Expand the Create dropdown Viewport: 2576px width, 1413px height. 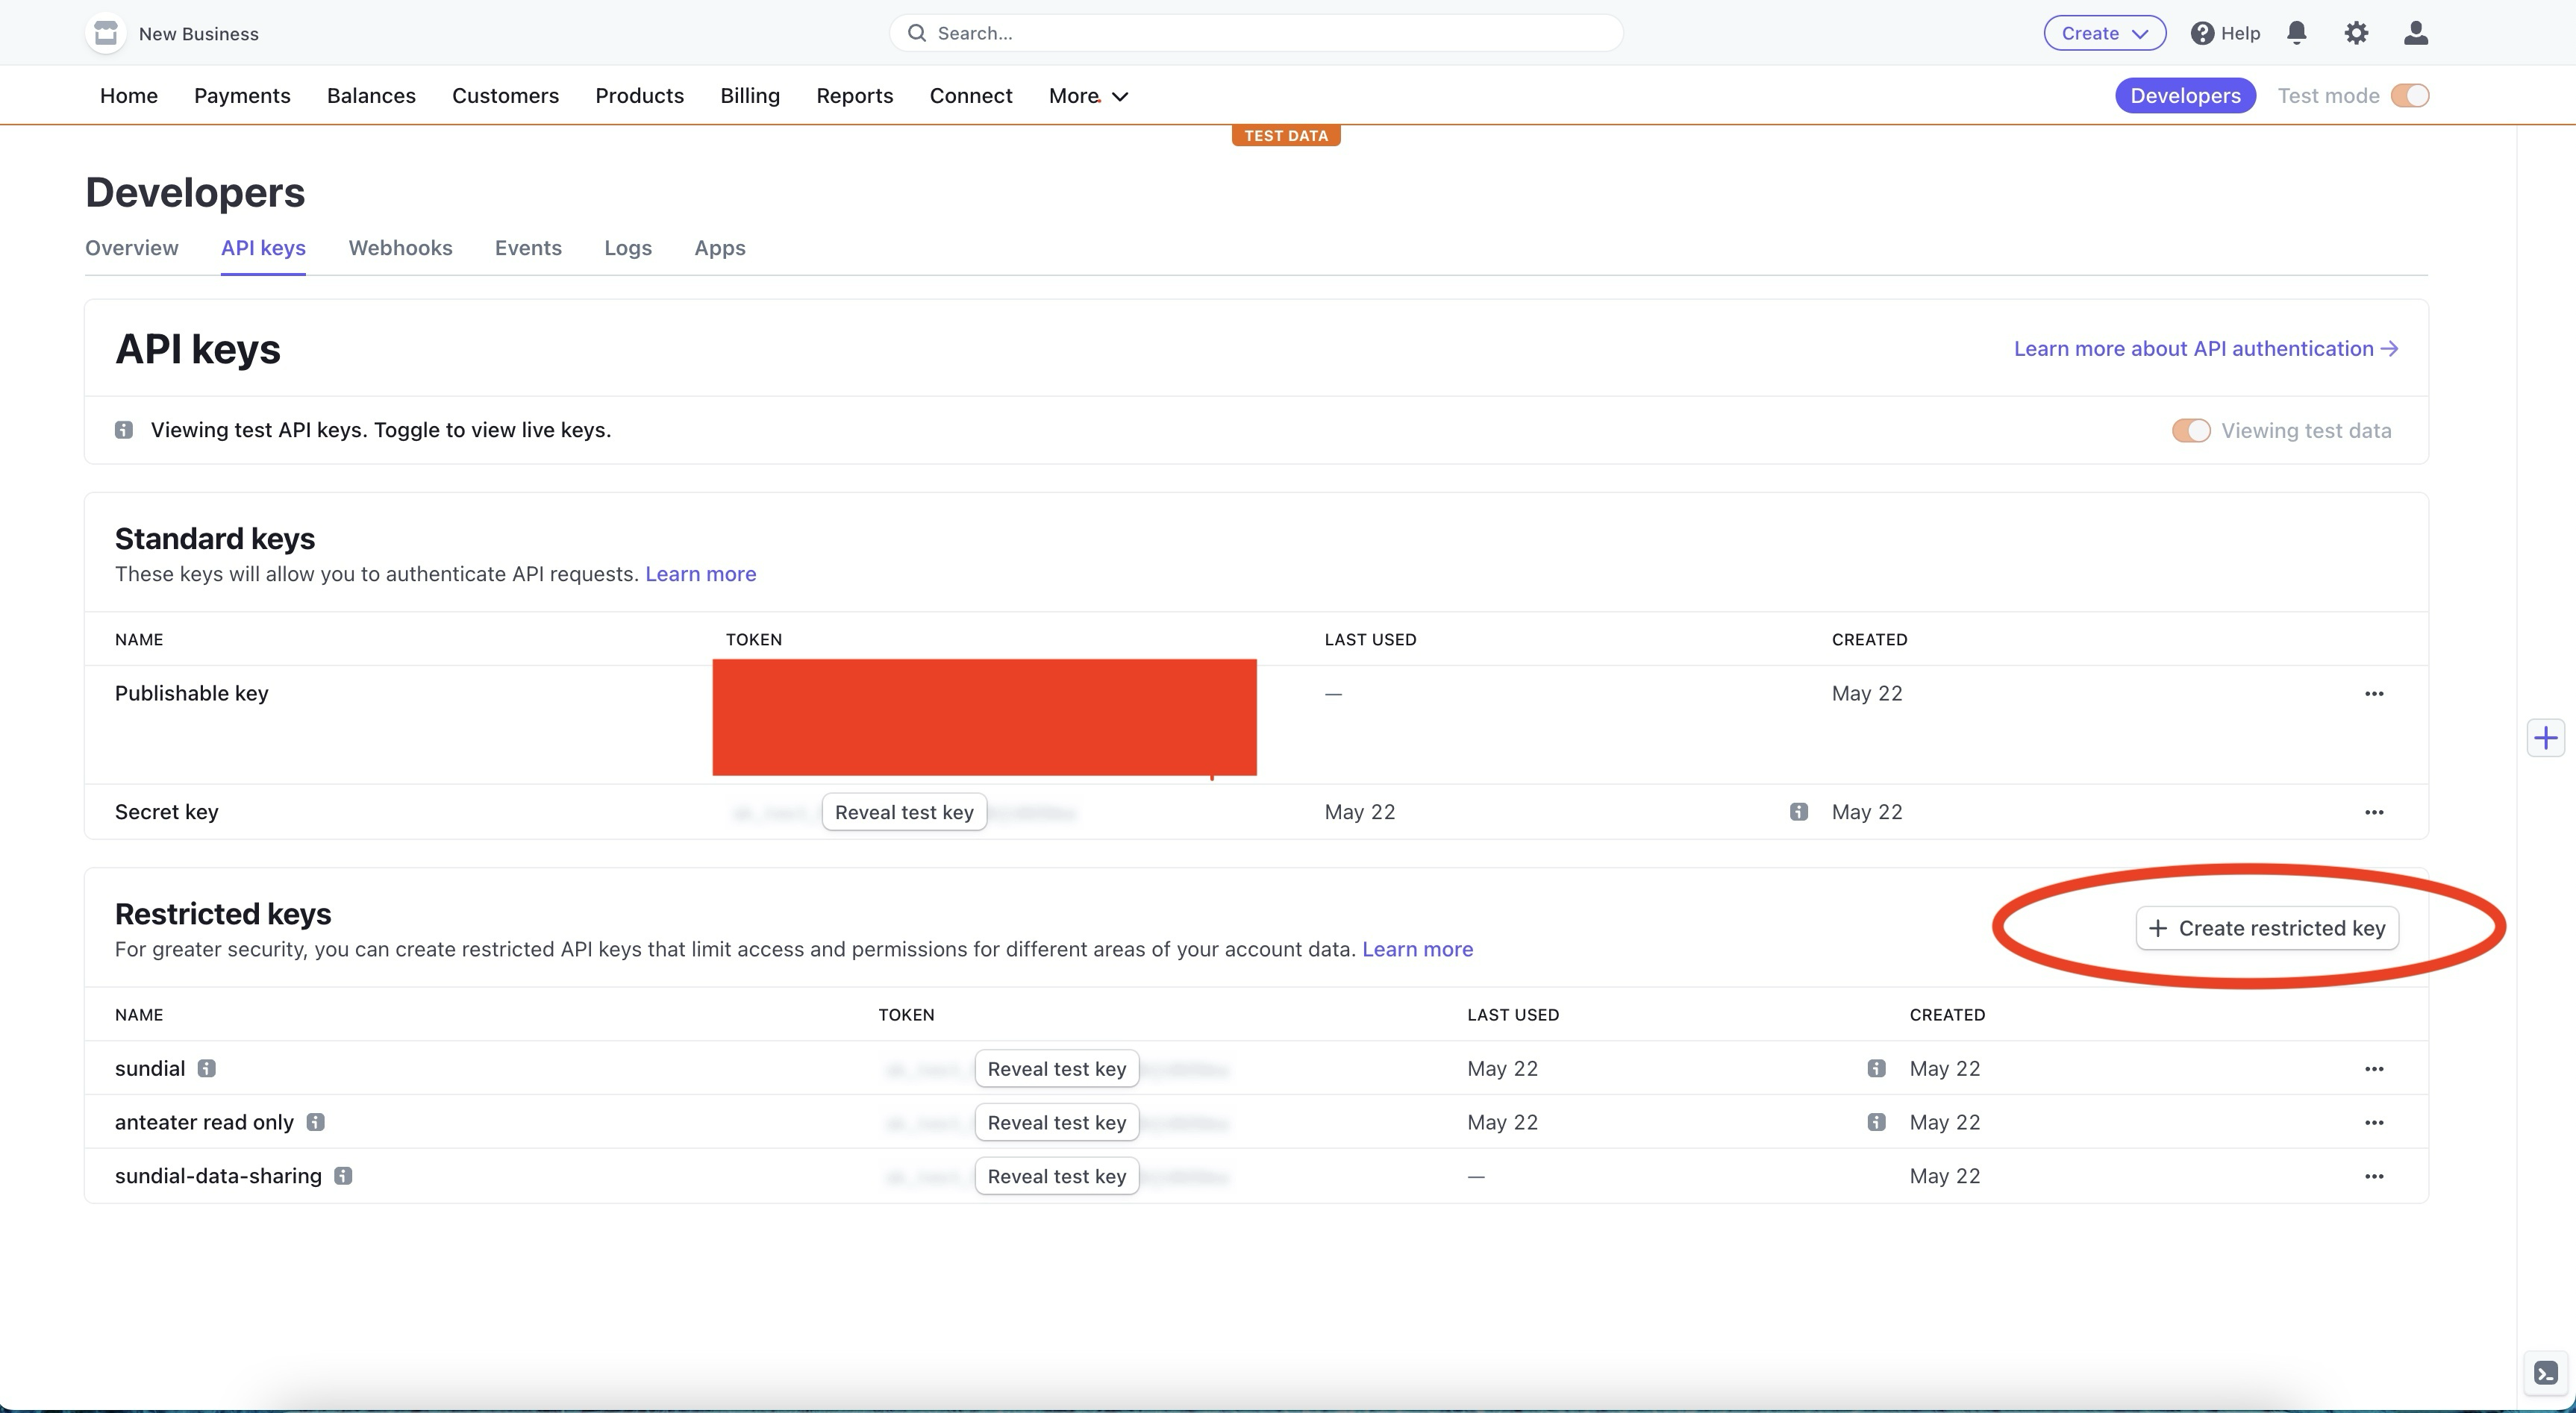coord(2104,33)
